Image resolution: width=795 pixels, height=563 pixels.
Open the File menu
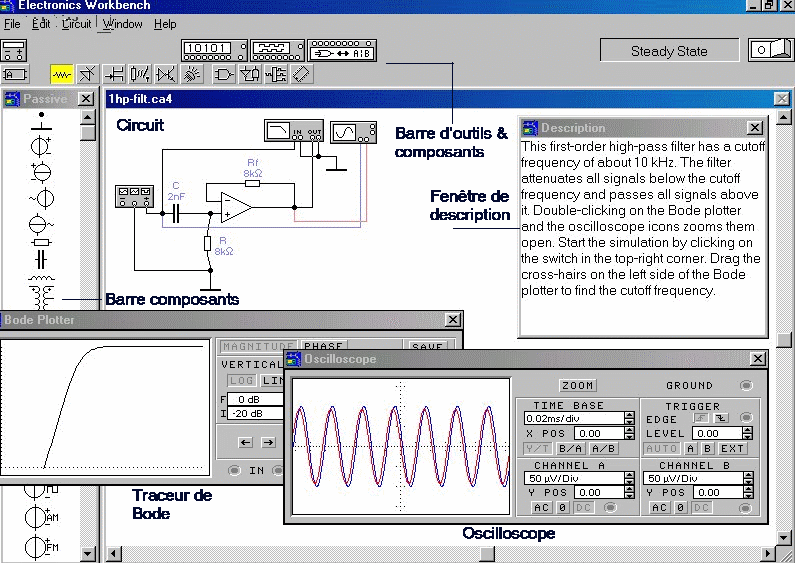[12, 24]
